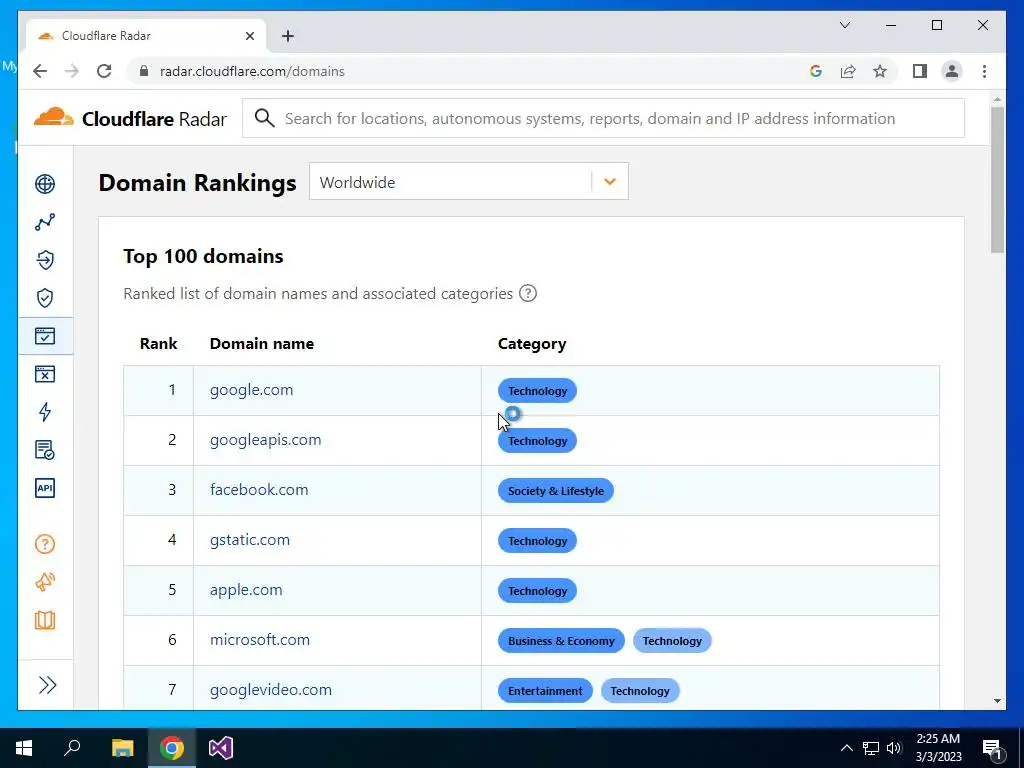Click the share page icon in address bar
1024x768 pixels.
848,71
